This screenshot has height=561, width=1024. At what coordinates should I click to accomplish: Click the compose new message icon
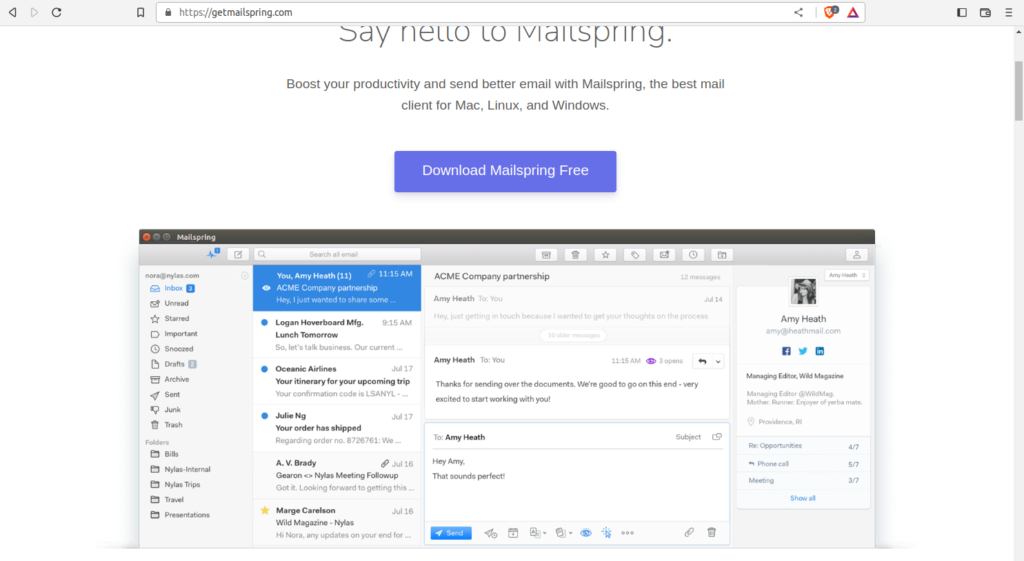[238, 255]
